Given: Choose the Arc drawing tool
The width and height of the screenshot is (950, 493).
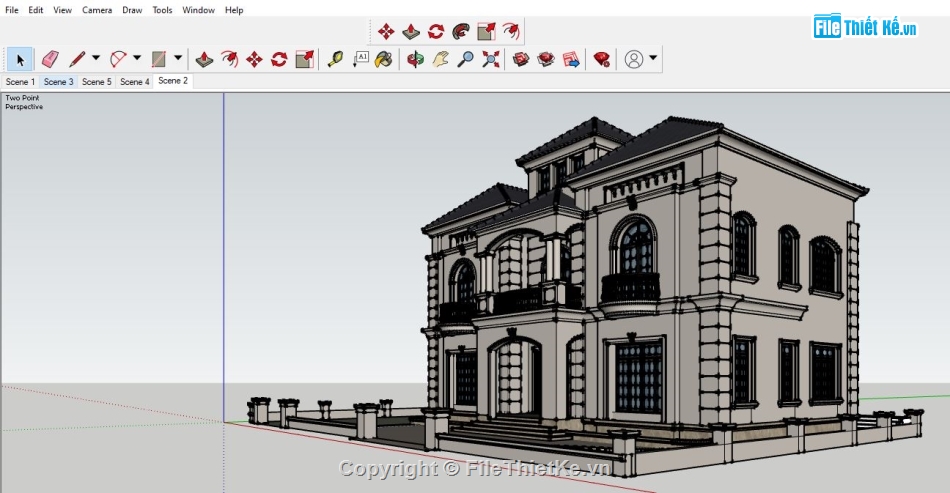Looking at the screenshot, I should [x=118, y=59].
